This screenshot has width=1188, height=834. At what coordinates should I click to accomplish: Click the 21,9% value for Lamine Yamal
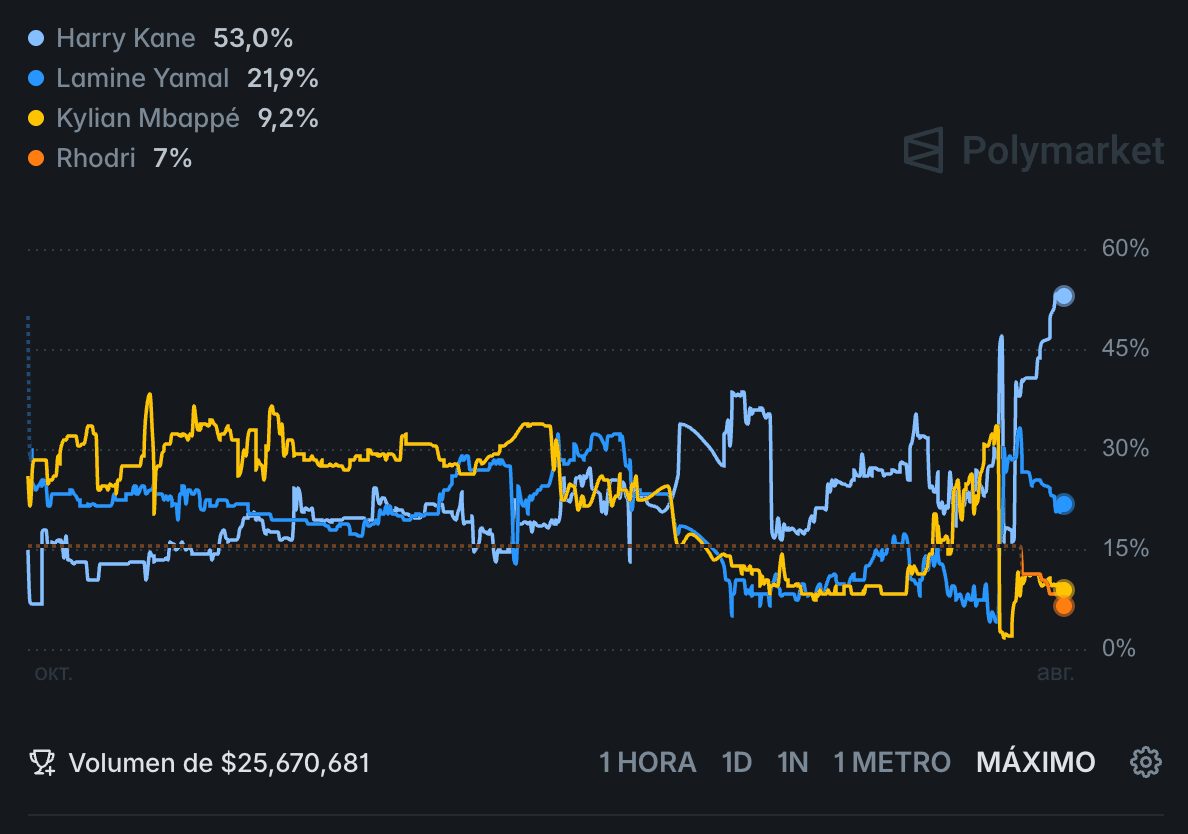click(x=283, y=78)
